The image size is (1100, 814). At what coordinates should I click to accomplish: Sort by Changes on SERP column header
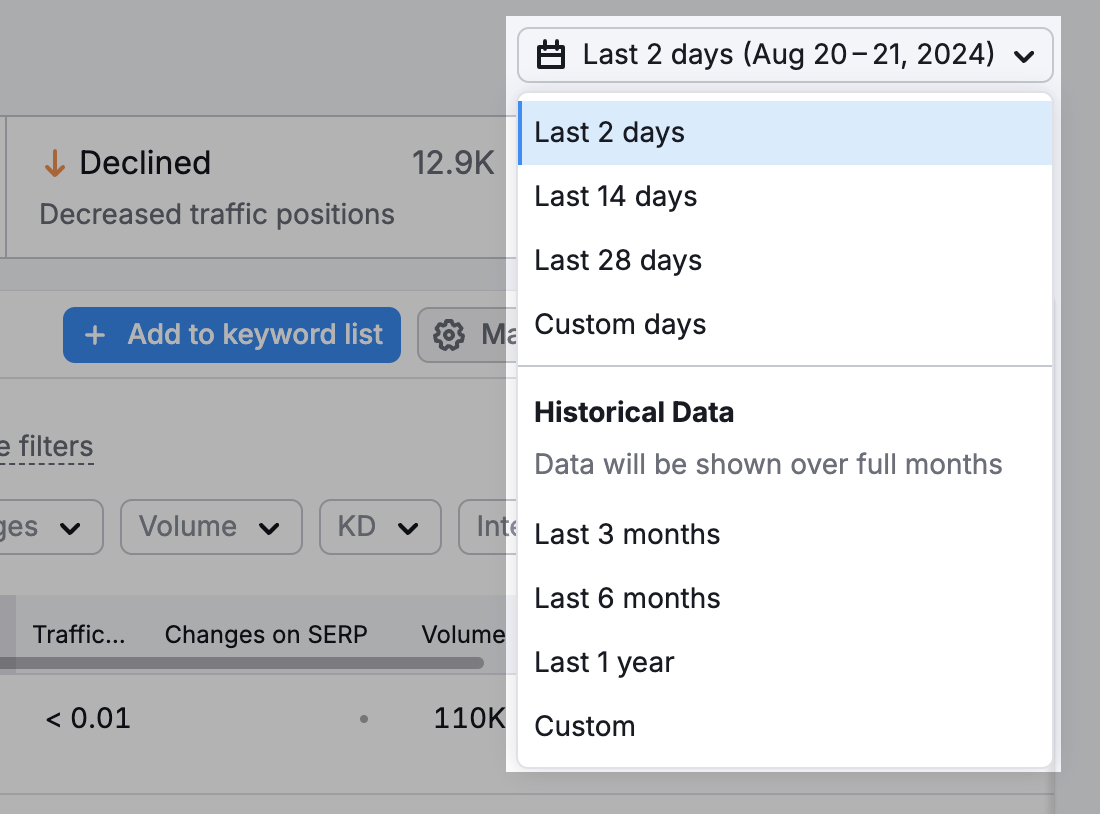coord(266,635)
